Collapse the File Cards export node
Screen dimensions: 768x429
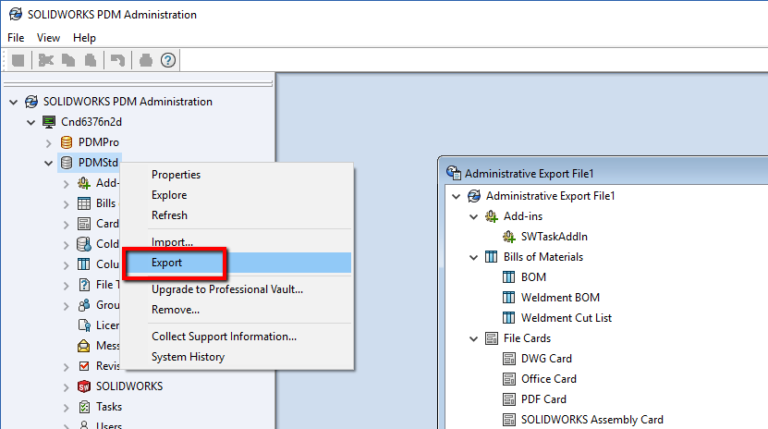pos(473,339)
